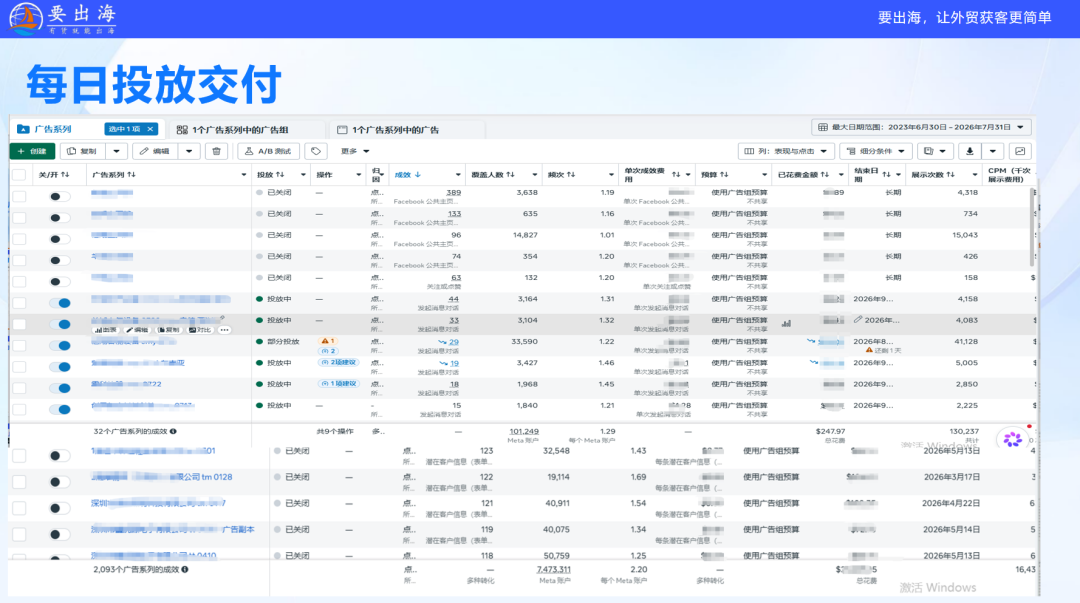This screenshot has height=603, width=1080.
Task: Toggle on campaign with 389 results
Action: tap(60, 196)
